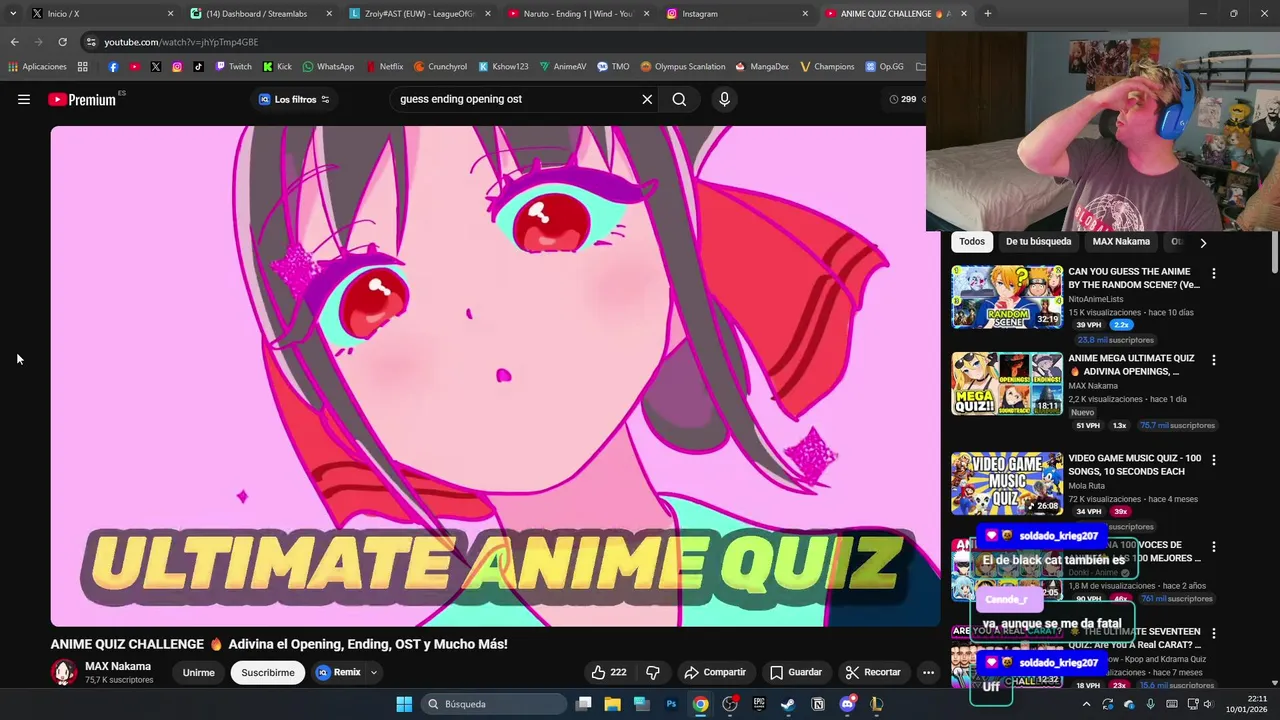Open the YouTube hamburger guide menu
This screenshot has height=720, width=1280.
24,99
